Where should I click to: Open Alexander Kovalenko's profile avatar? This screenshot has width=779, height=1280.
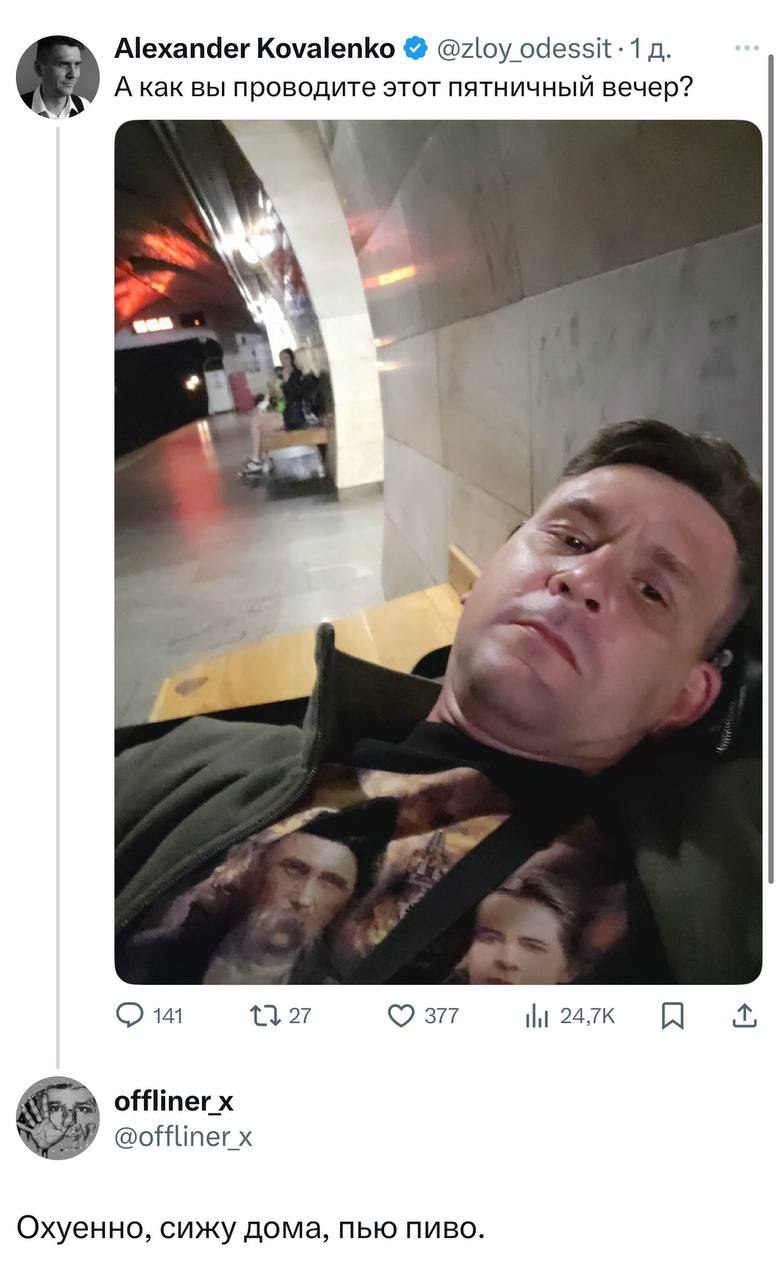(58, 77)
